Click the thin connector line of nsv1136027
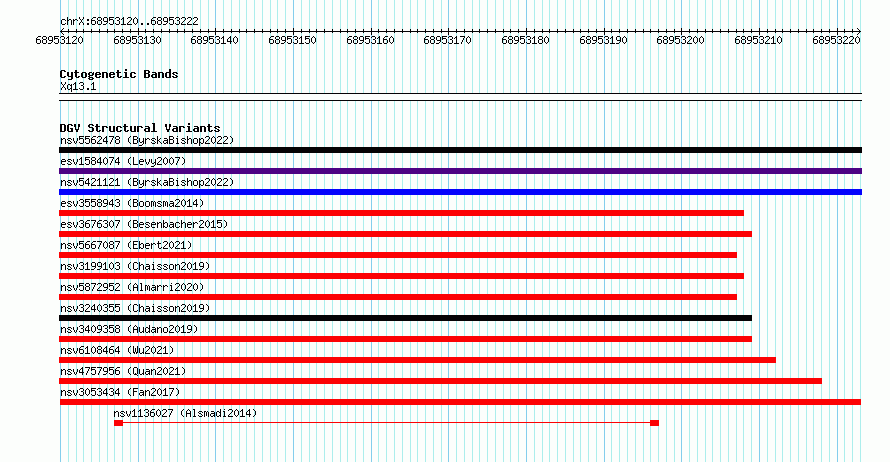The image size is (890, 462). (x=386, y=423)
